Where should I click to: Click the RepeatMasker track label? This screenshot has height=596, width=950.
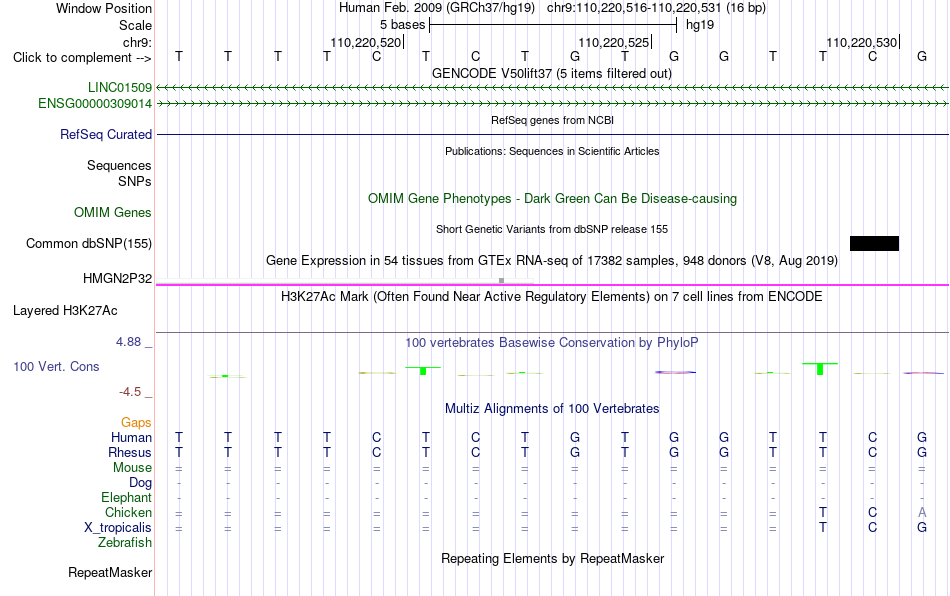110,572
